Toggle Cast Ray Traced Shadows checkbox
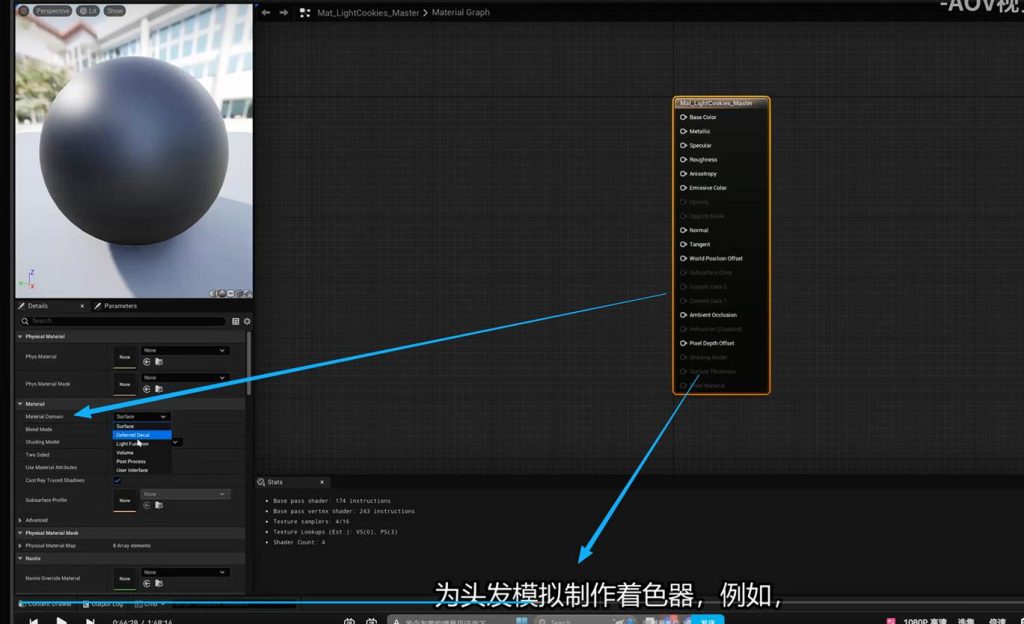 (117, 480)
